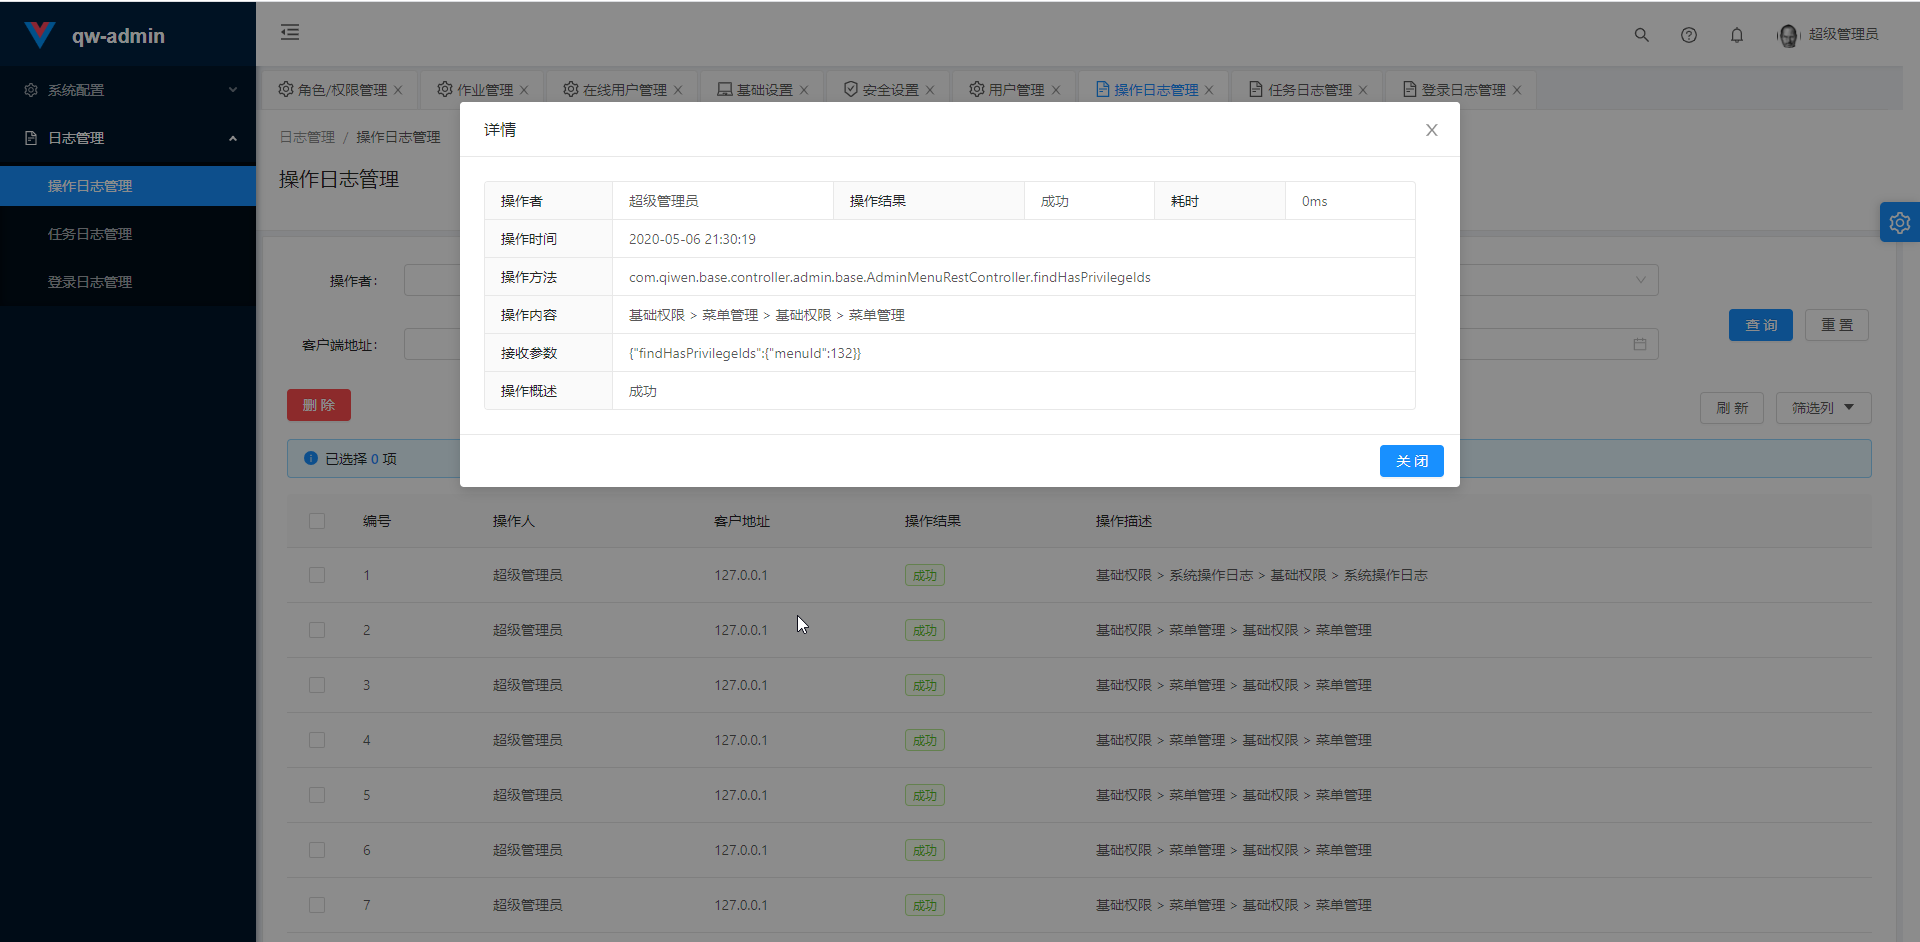Check the checkbox for row 4

pyautogui.click(x=317, y=740)
